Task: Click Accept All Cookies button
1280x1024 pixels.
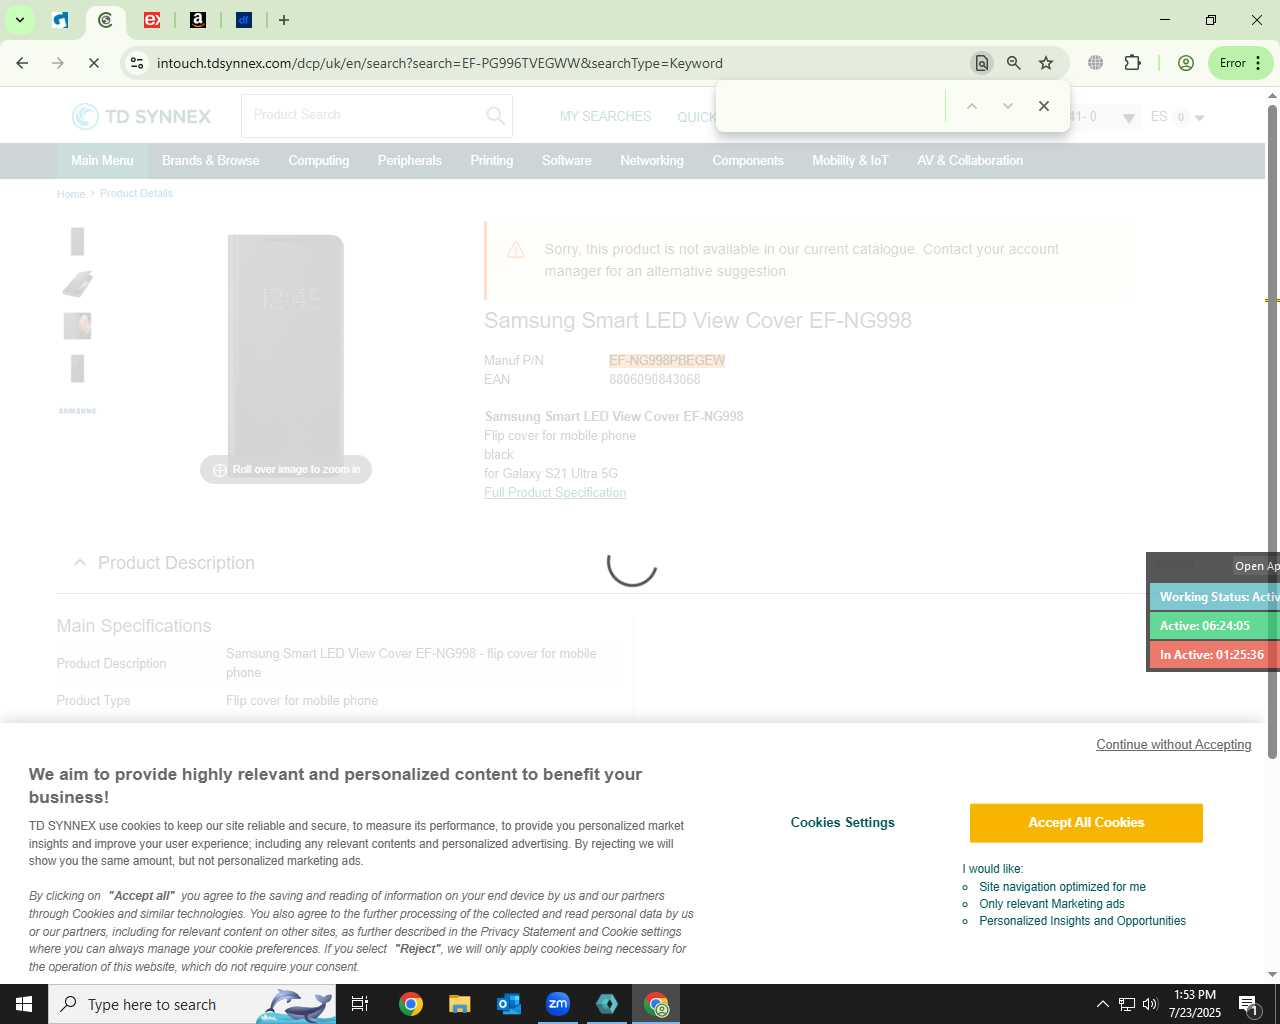Action: pyautogui.click(x=1086, y=823)
